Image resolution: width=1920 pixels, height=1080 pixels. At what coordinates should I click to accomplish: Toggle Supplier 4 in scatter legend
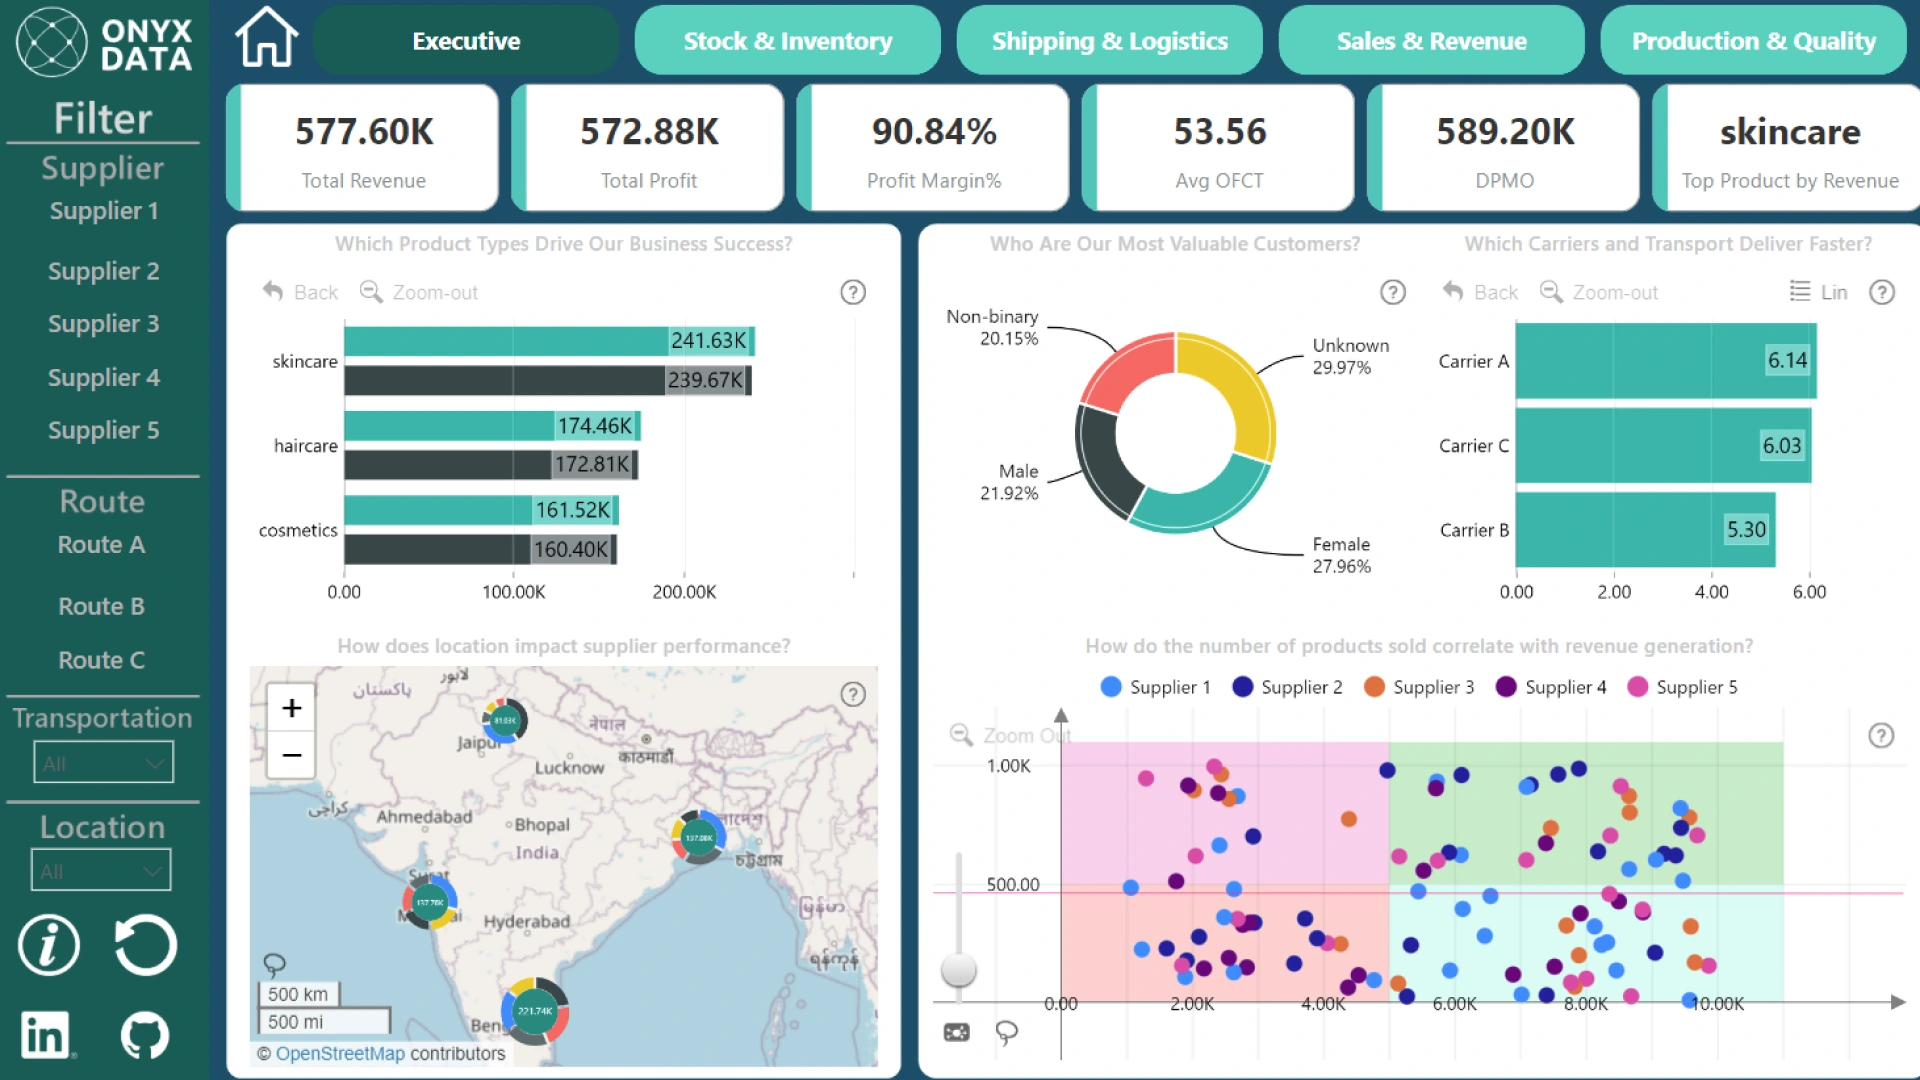coord(1551,687)
